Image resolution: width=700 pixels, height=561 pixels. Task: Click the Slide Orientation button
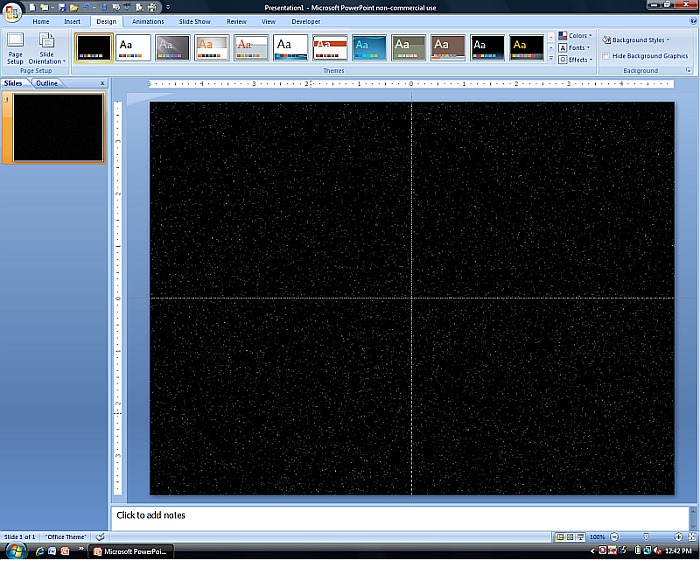click(47, 48)
